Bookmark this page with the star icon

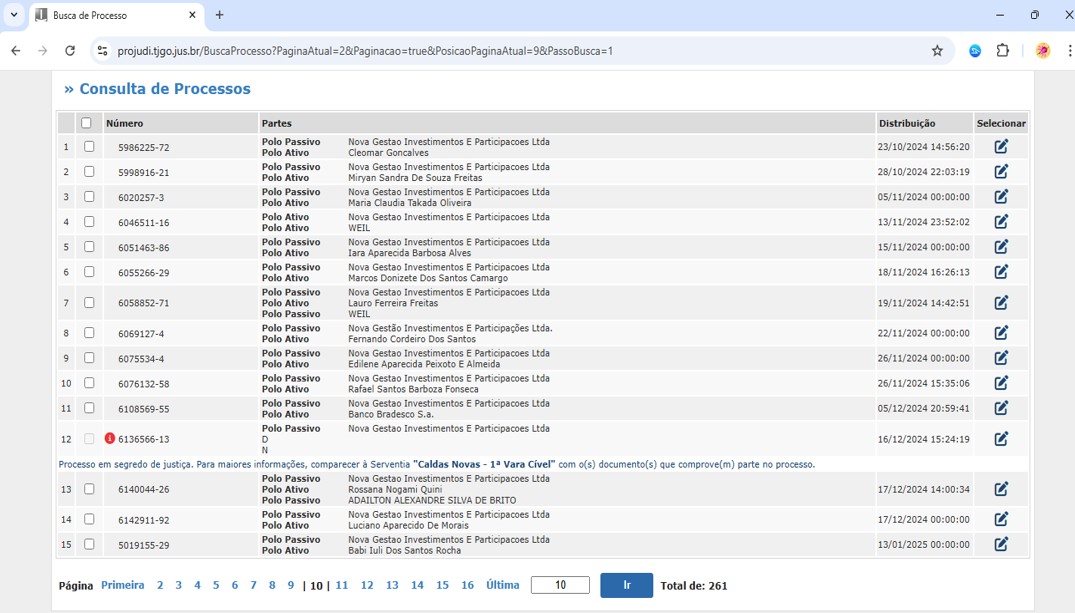pos(937,51)
